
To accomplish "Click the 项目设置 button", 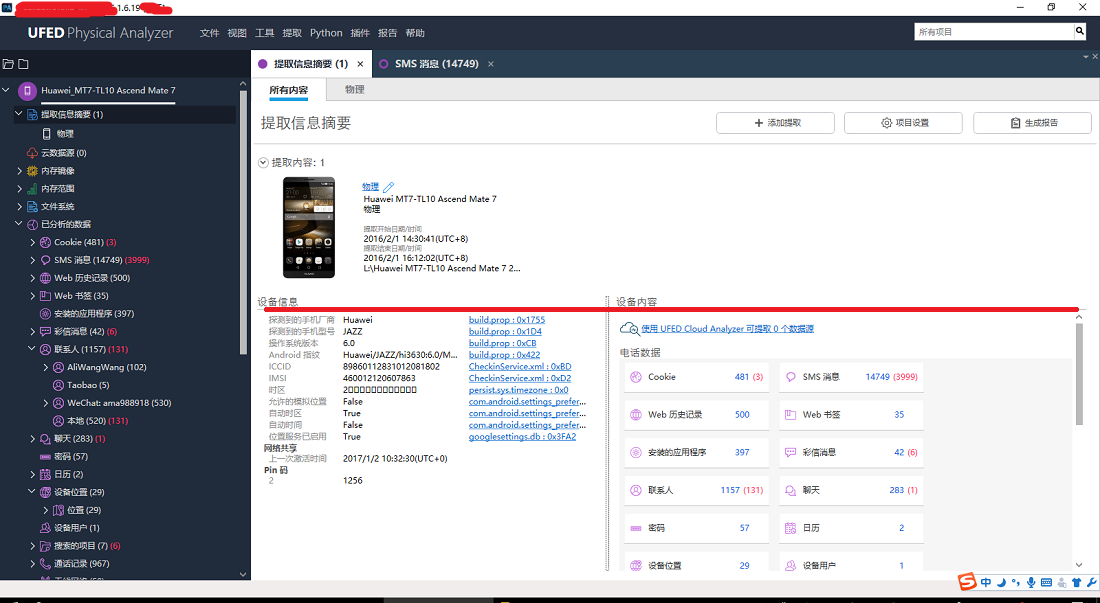I will coord(904,123).
